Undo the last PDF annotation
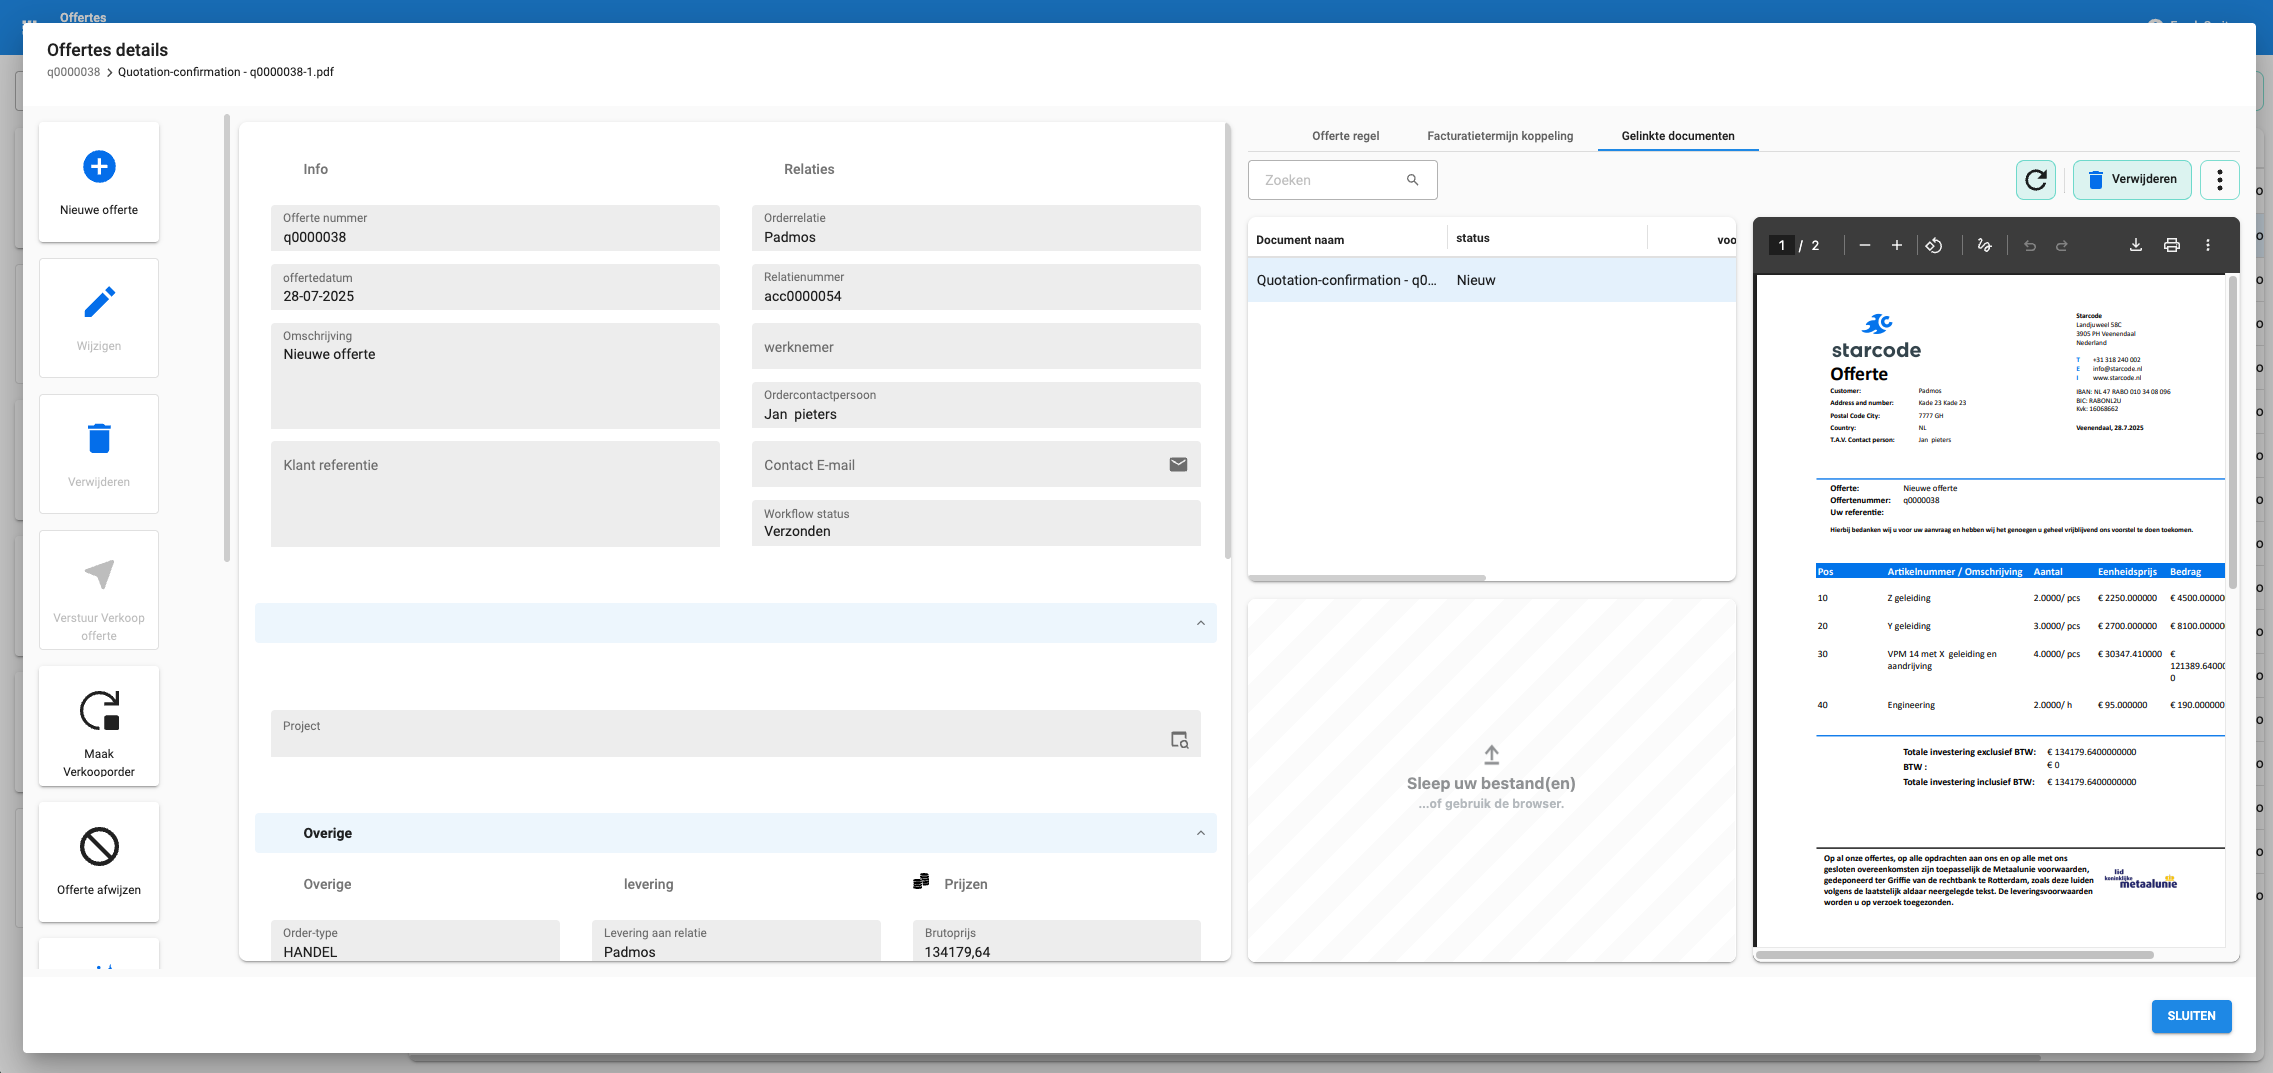Screen dimensions: 2273x1073 tap(2029, 245)
